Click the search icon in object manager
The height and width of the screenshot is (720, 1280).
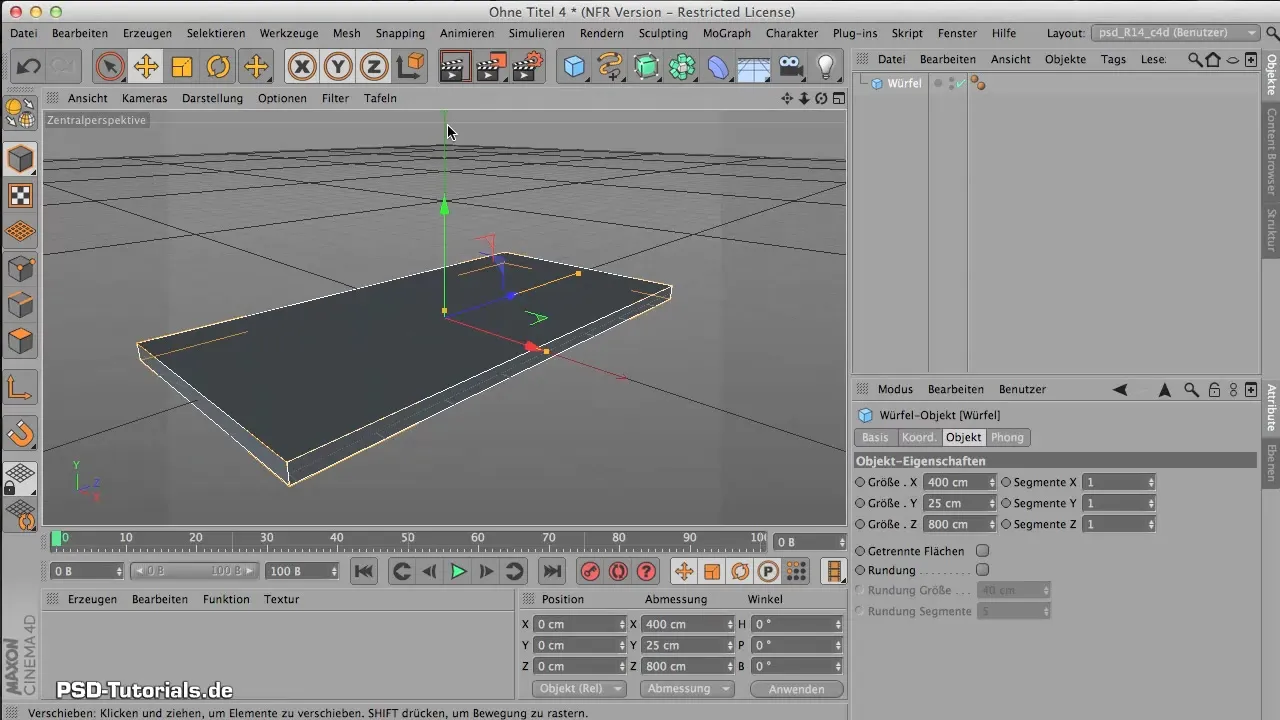click(1195, 59)
